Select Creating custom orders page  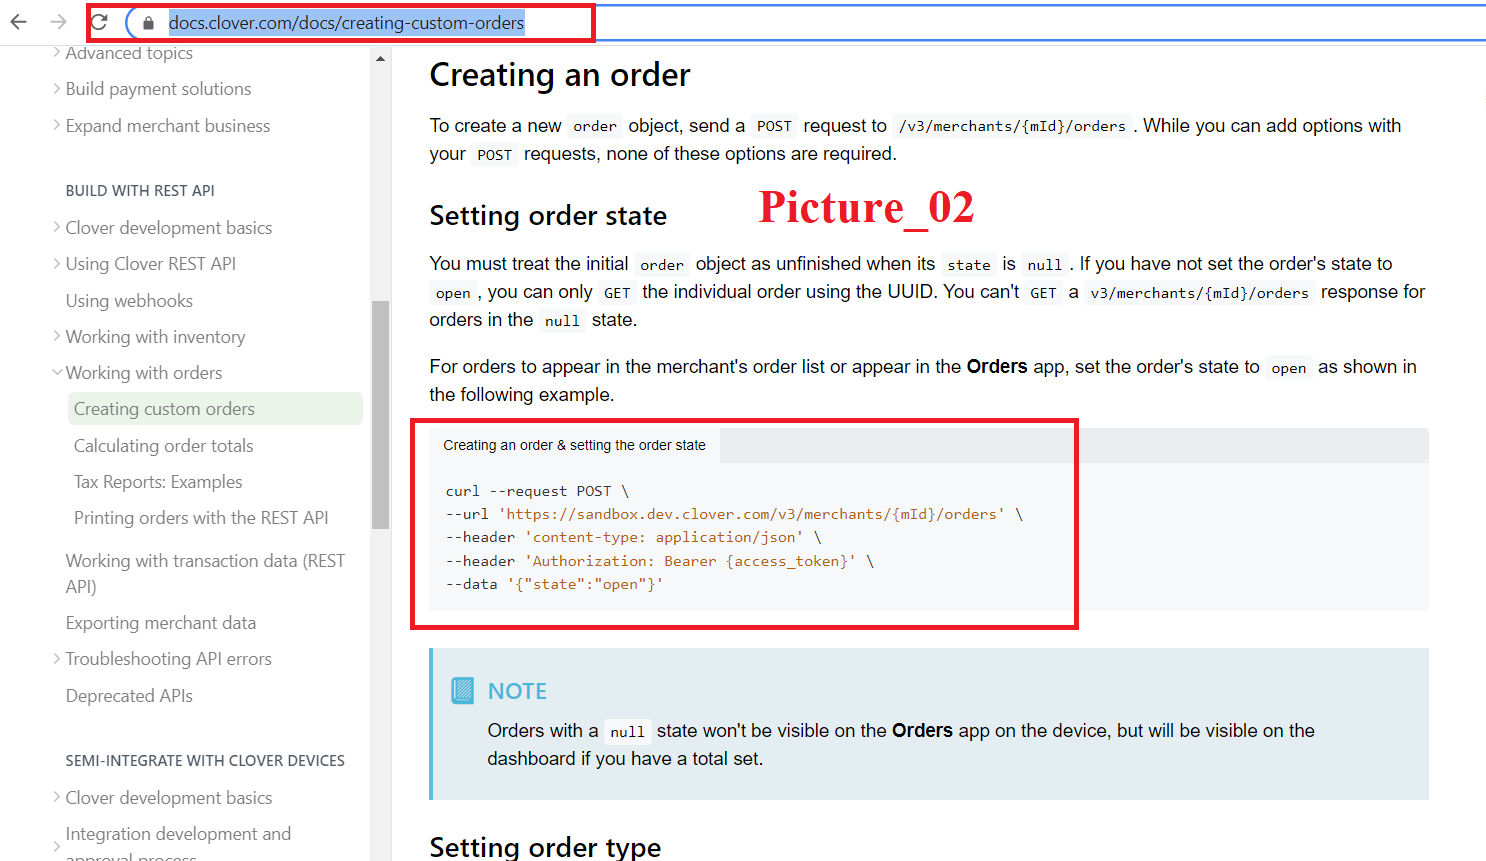pyautogui.click(x=215, y=409)
